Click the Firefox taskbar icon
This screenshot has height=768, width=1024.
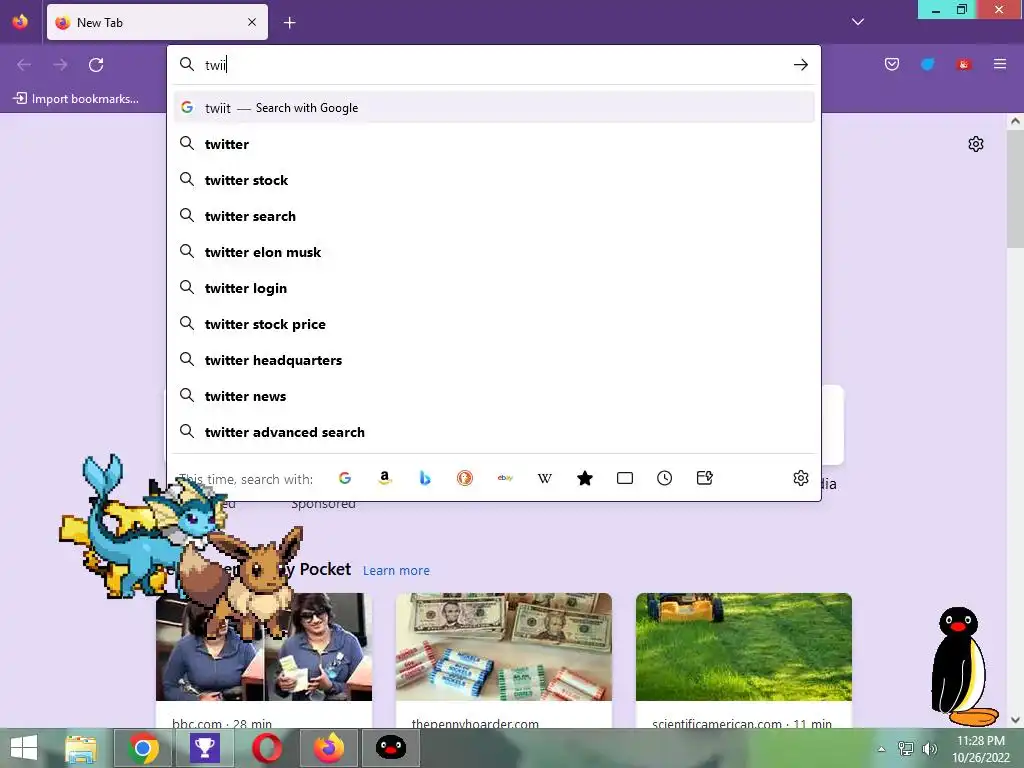coord(328,748)
